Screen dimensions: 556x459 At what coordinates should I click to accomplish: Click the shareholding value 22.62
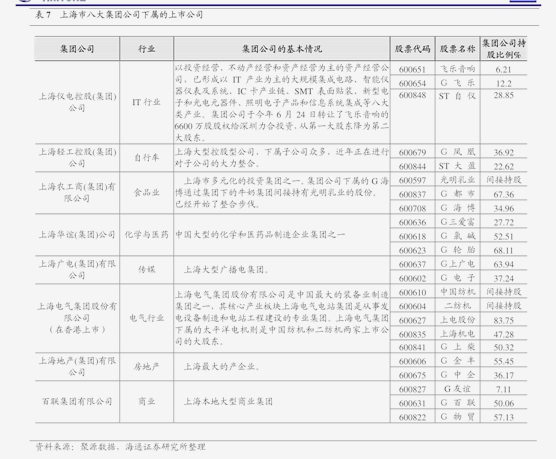coord(504,166)
